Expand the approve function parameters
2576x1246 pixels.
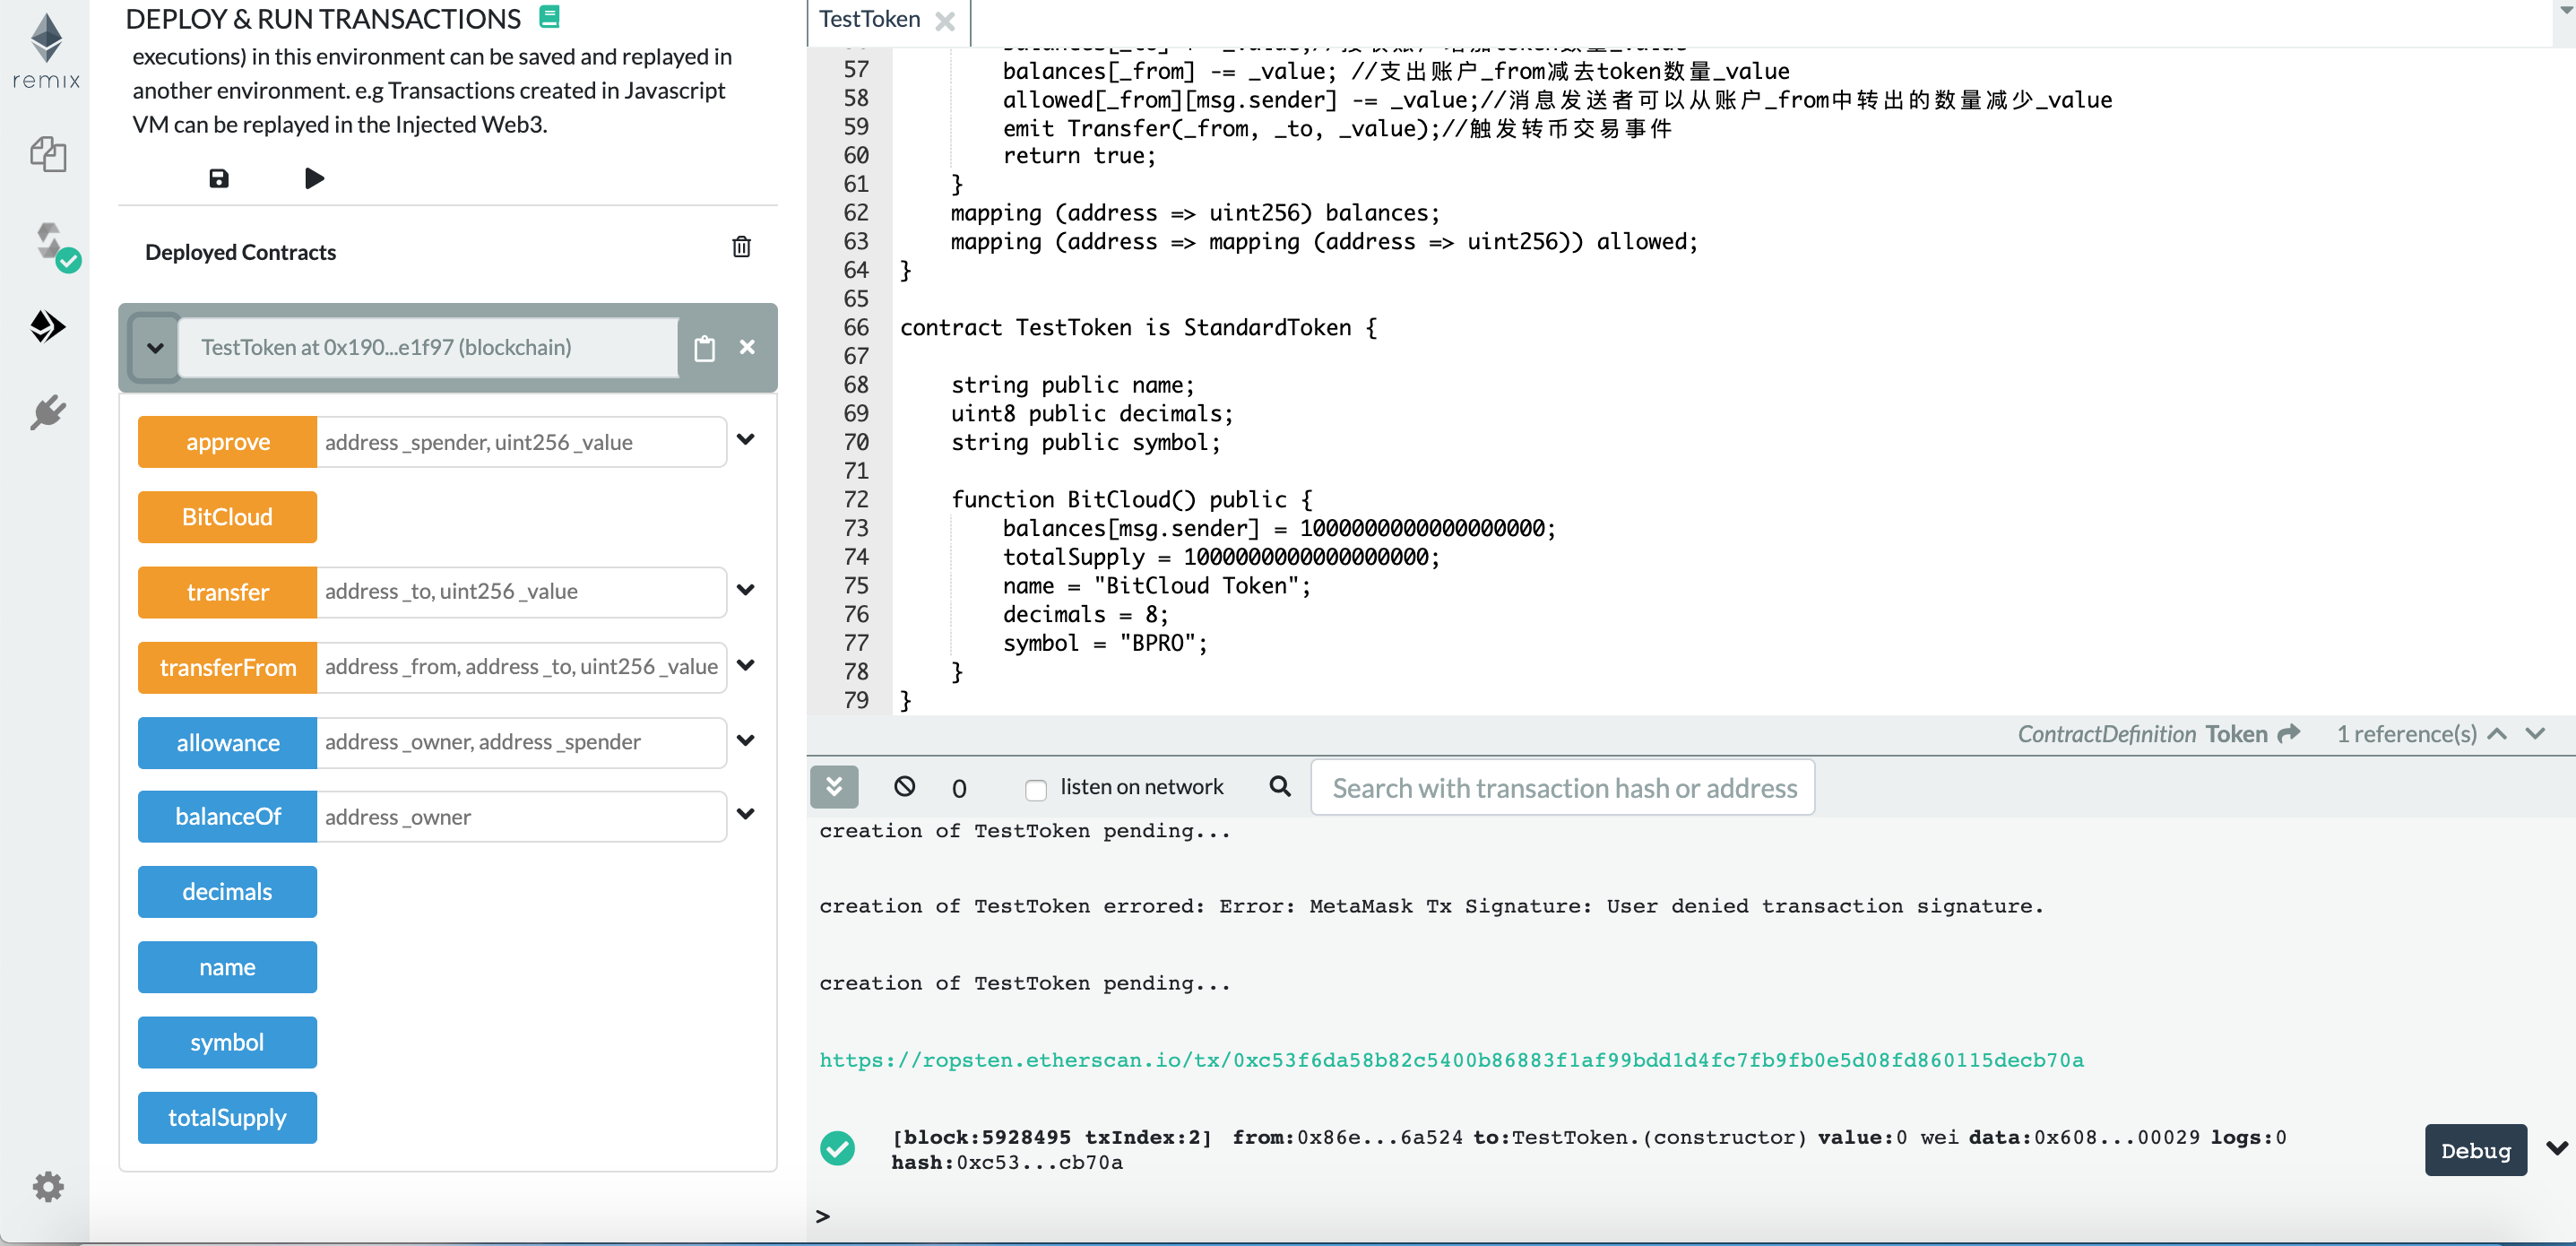coord(745,440)
